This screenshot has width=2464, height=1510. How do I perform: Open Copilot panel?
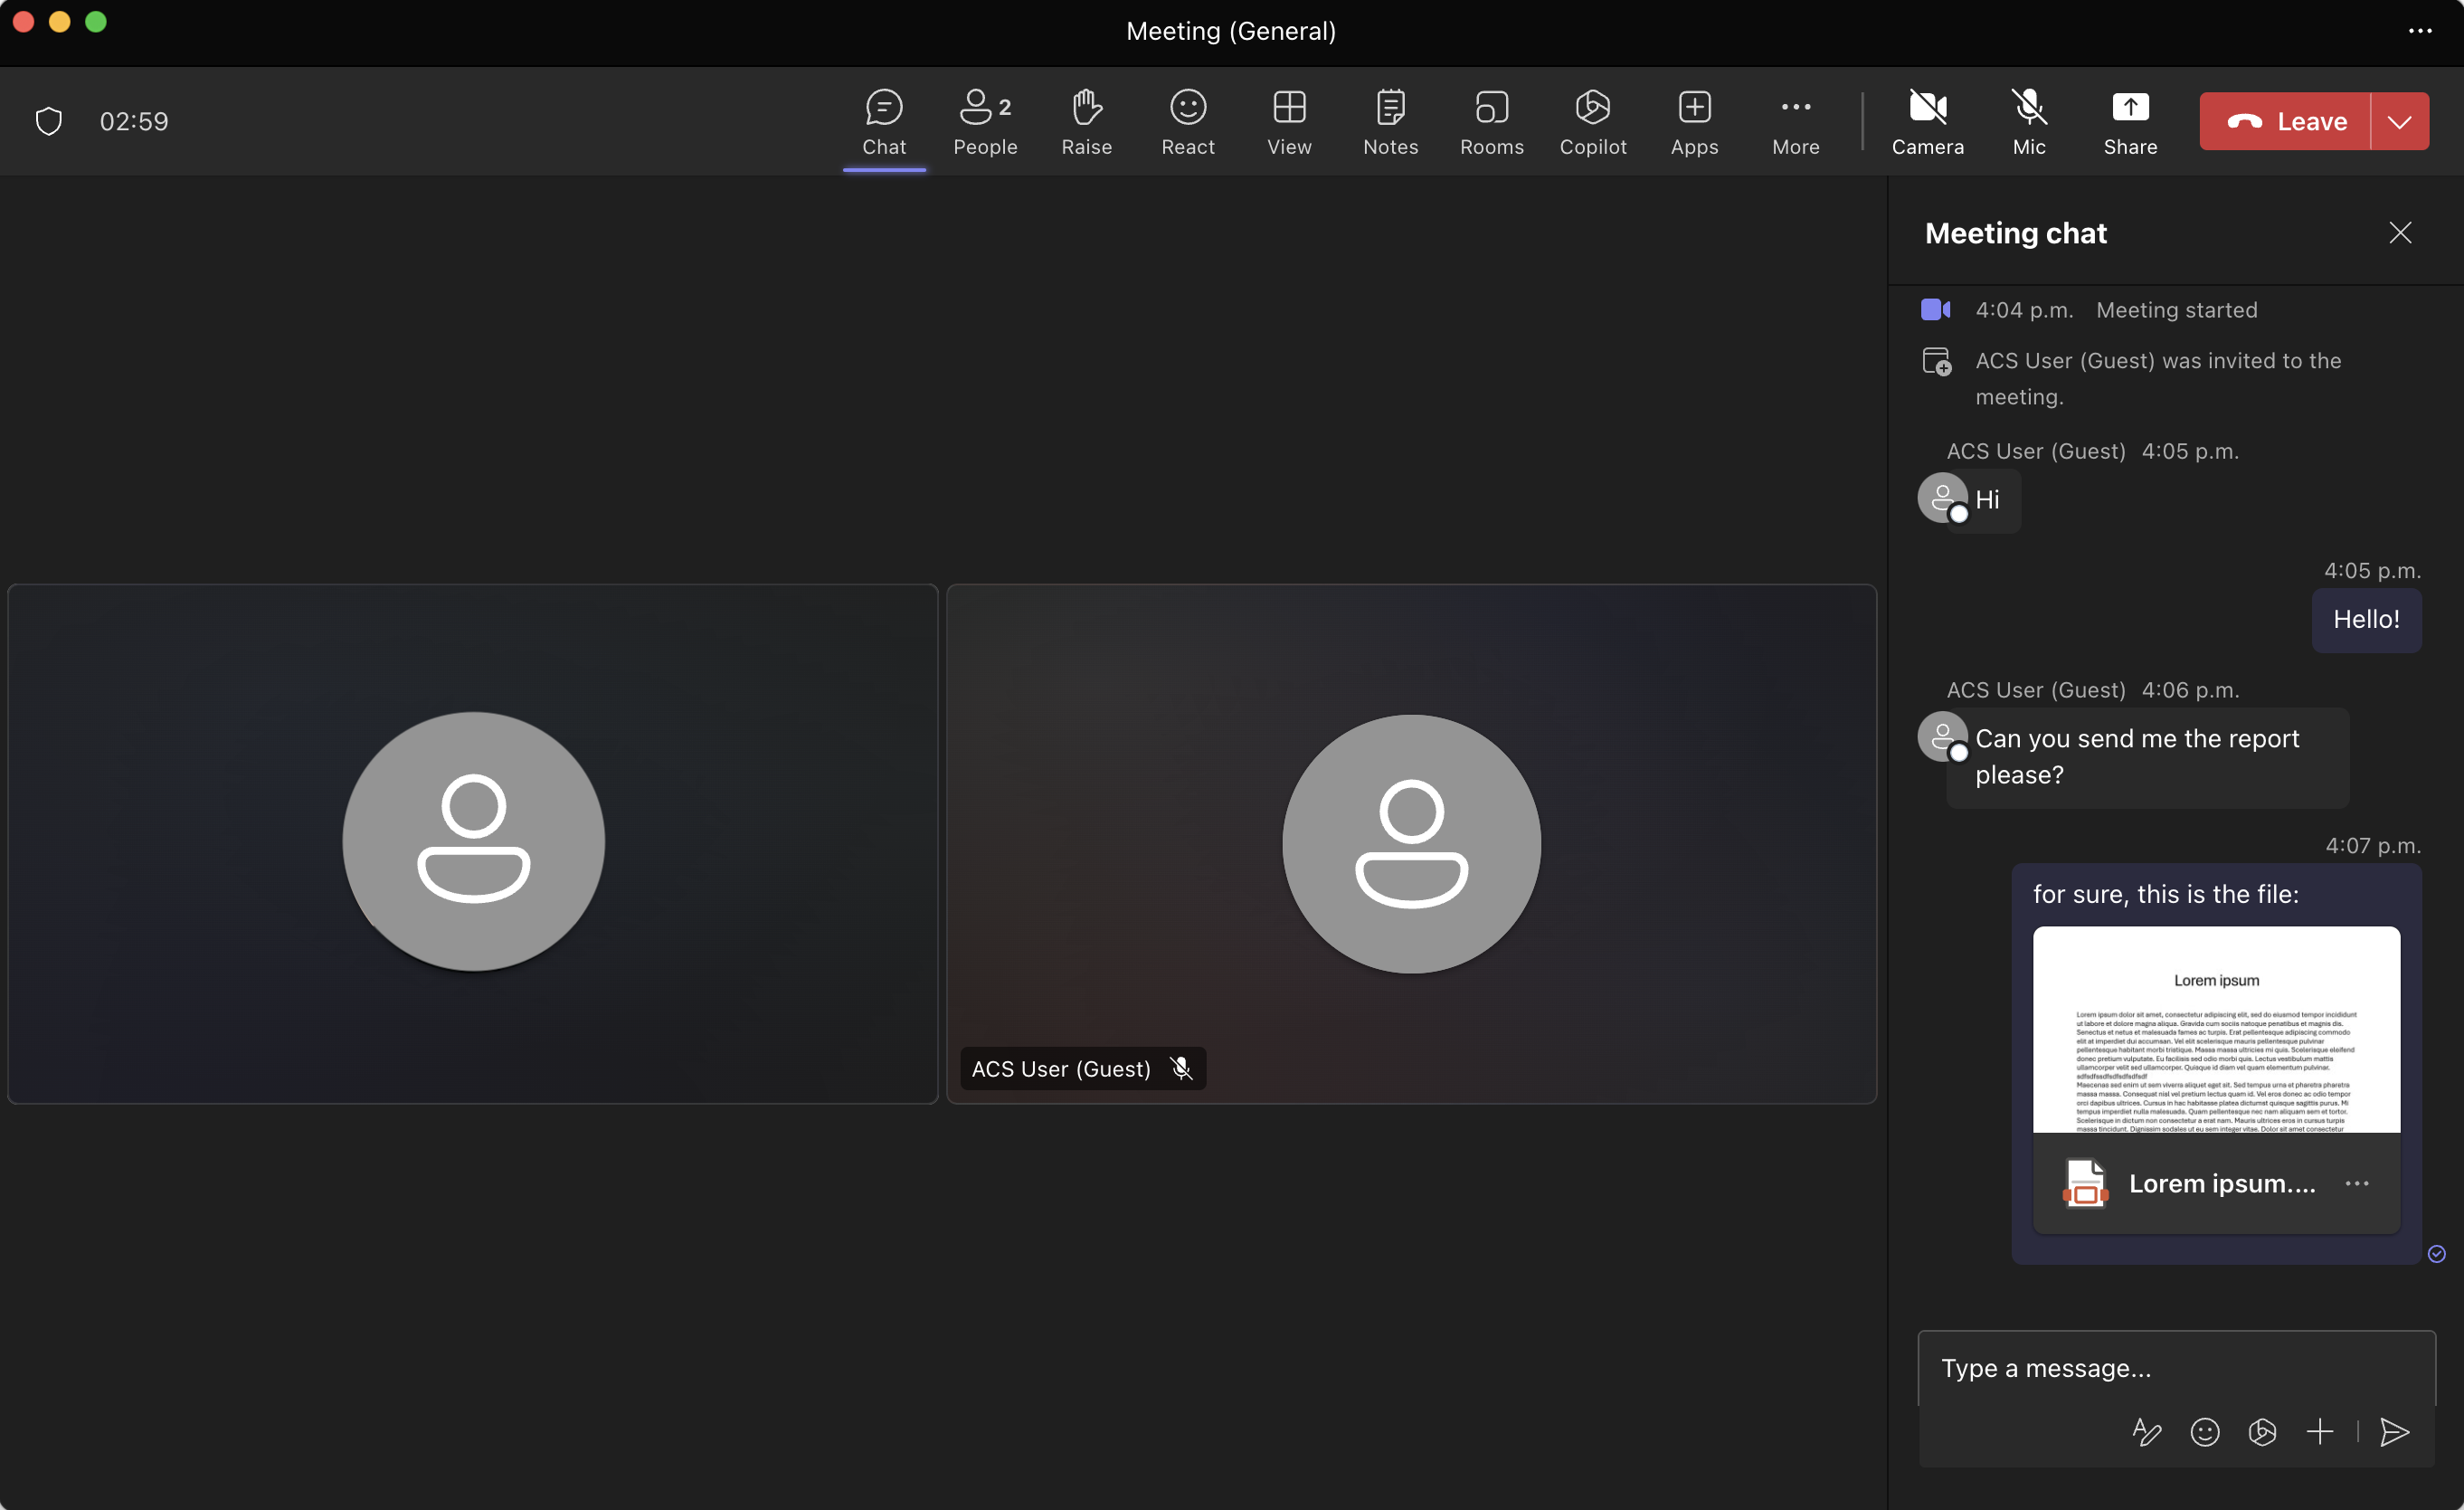[1593, 119]
